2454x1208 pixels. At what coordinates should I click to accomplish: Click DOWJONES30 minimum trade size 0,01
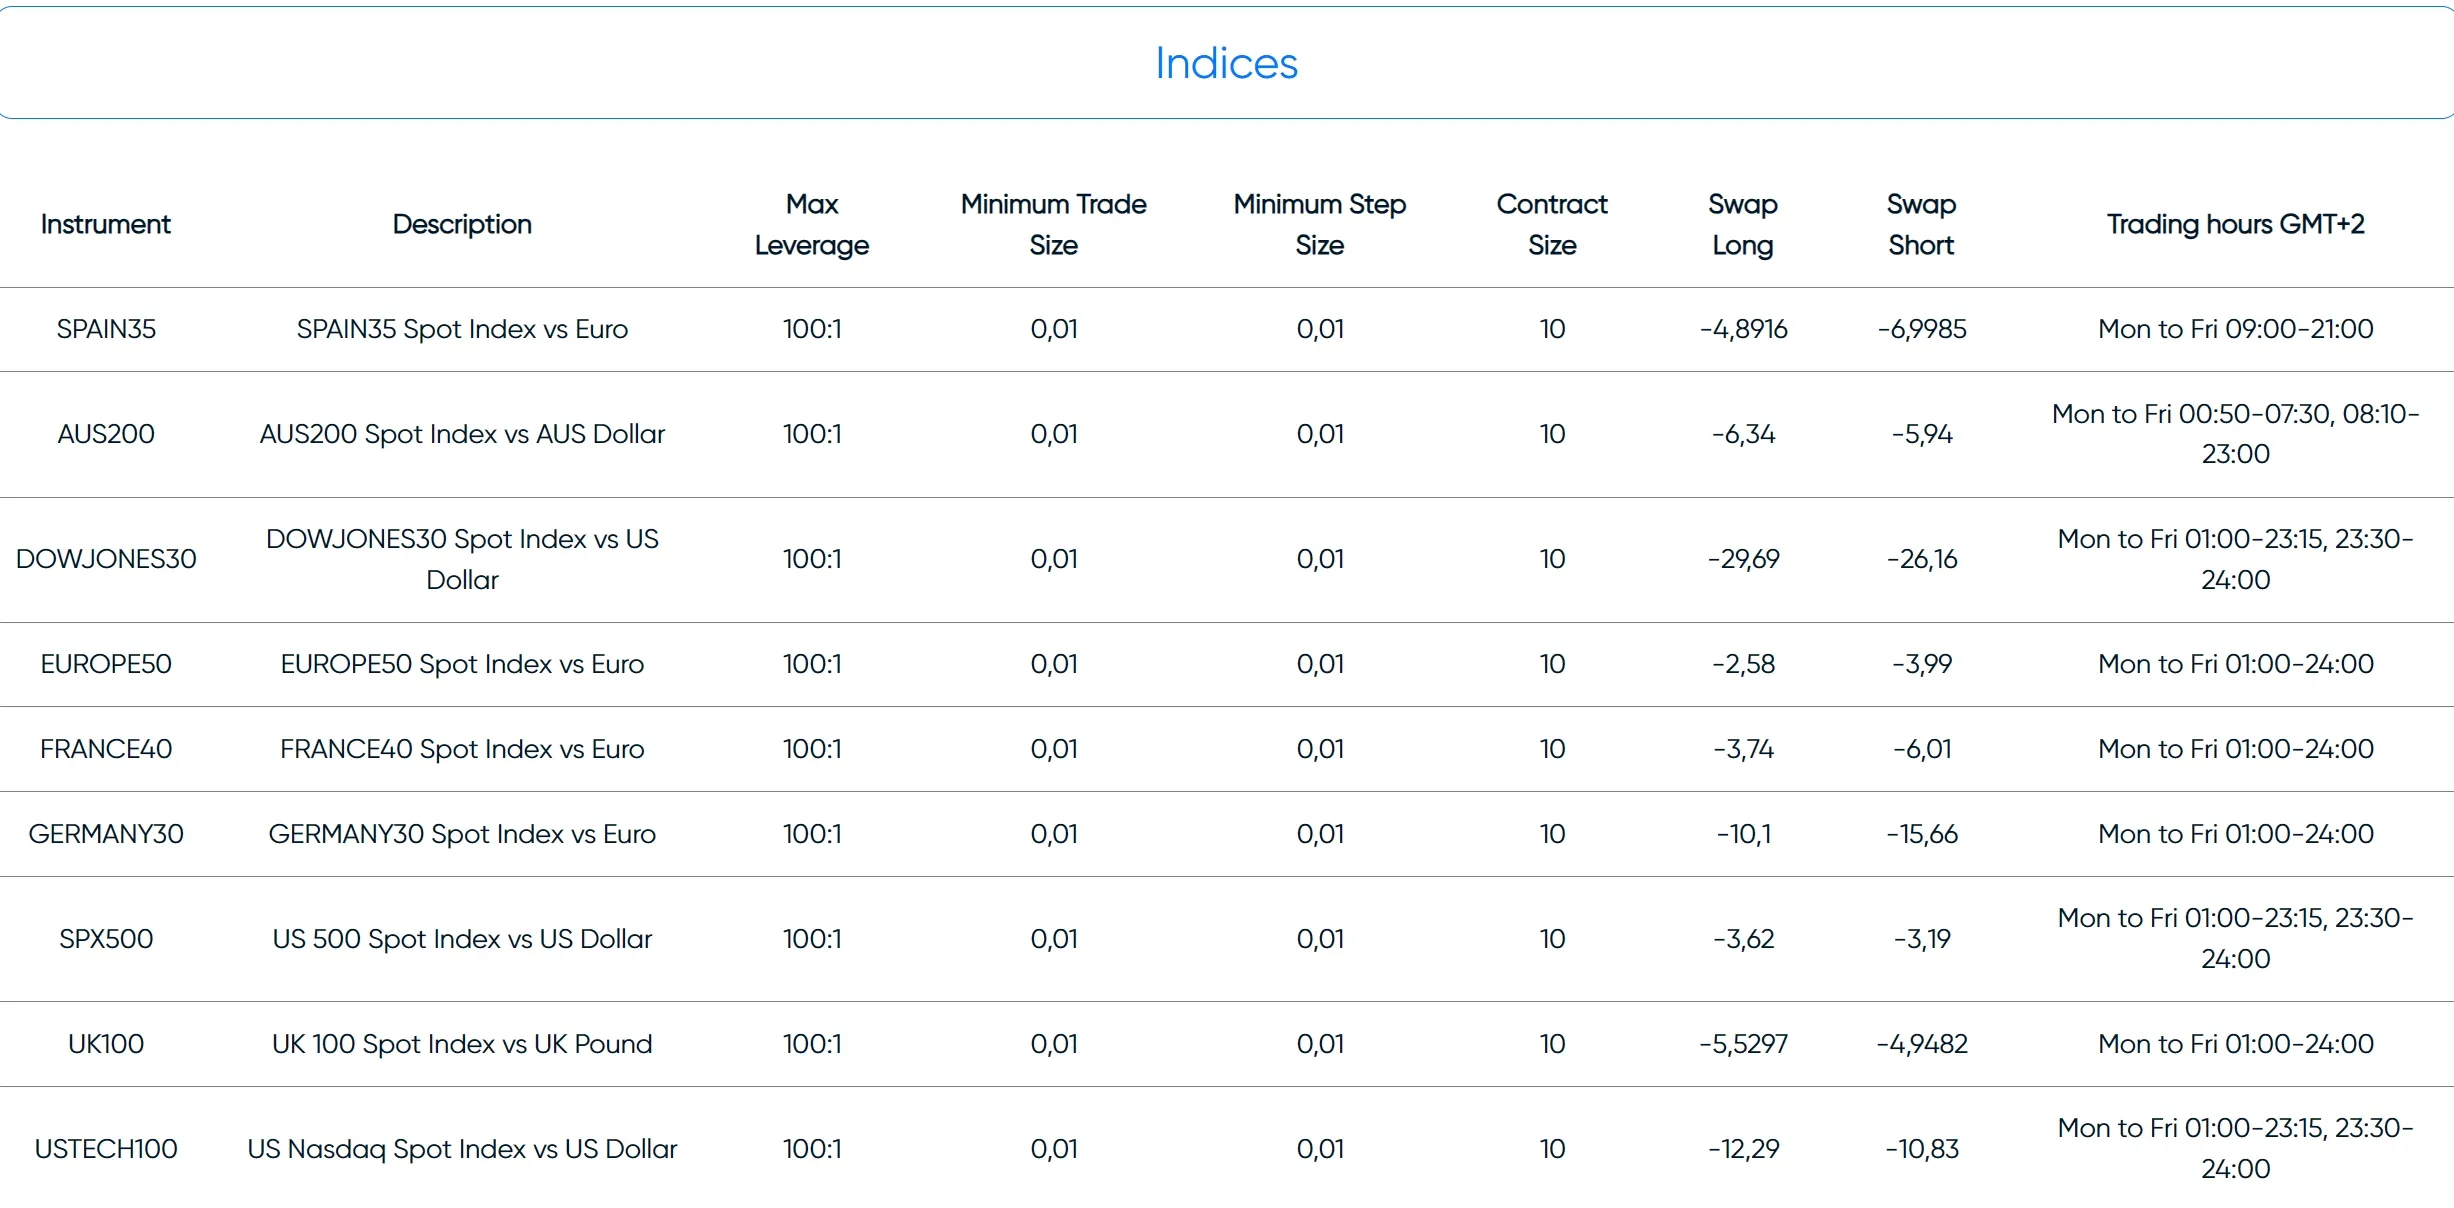[1054, 559]
